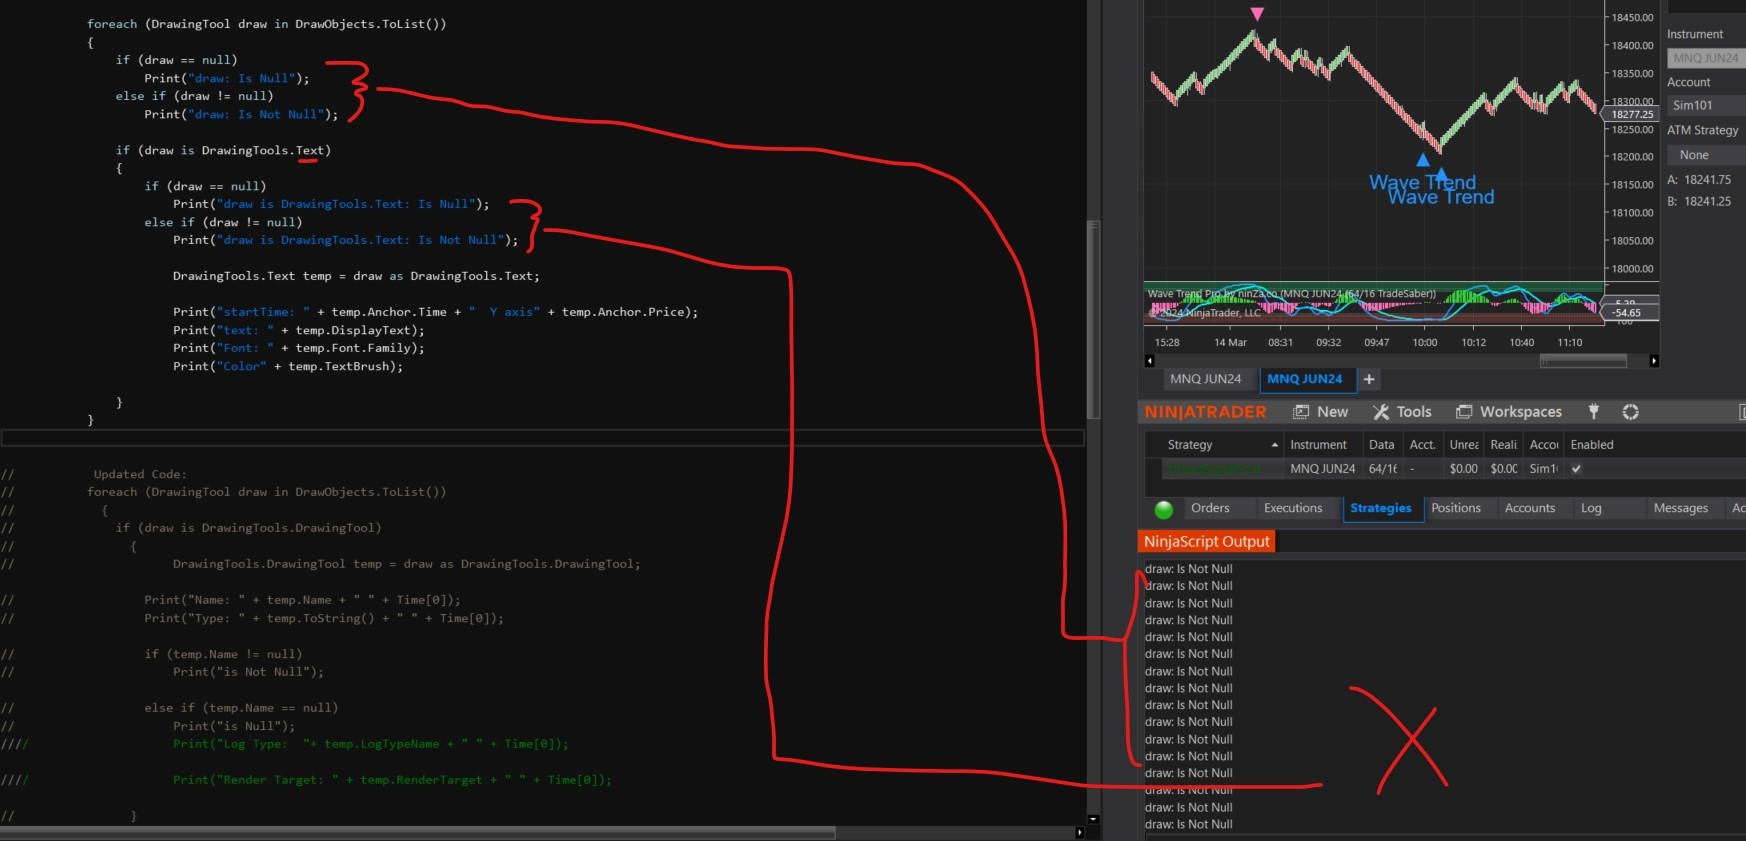
Task: Sort by the Instrument column header
Action: click(x=1318, y=445)
